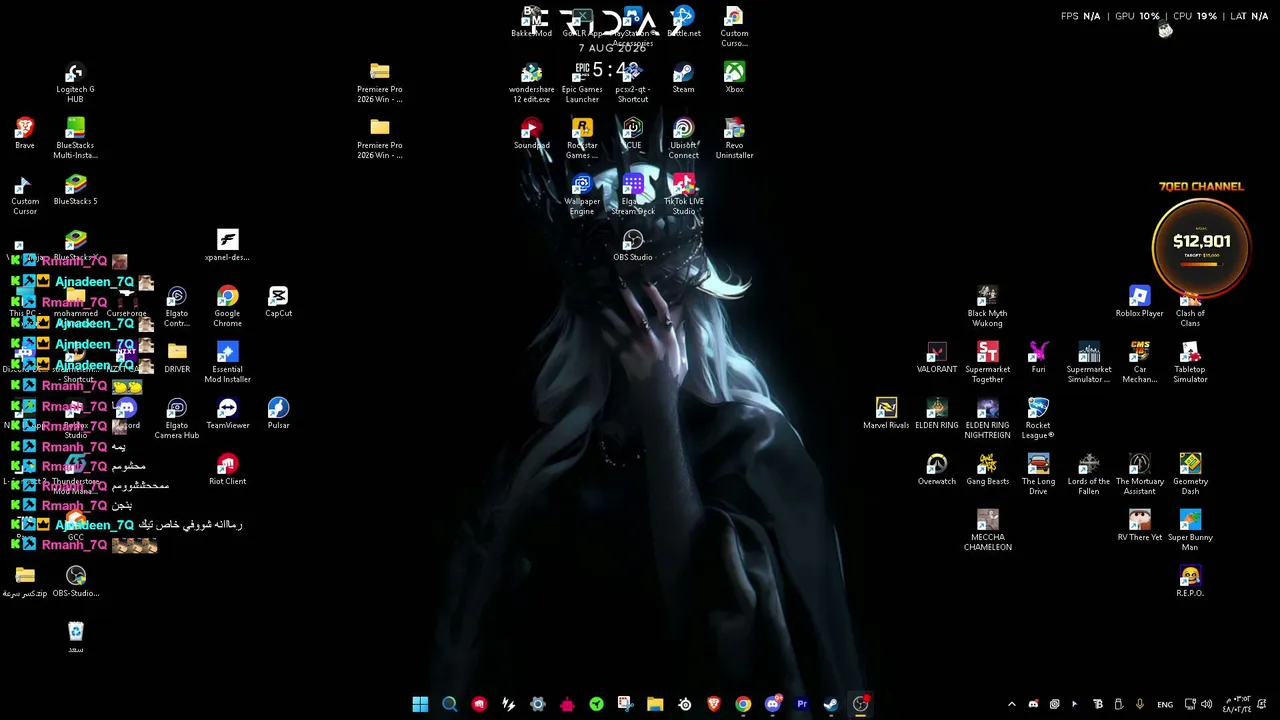Open the Settings gear in the taskbar
This screenshot has height=720, width=1280.
537,704
